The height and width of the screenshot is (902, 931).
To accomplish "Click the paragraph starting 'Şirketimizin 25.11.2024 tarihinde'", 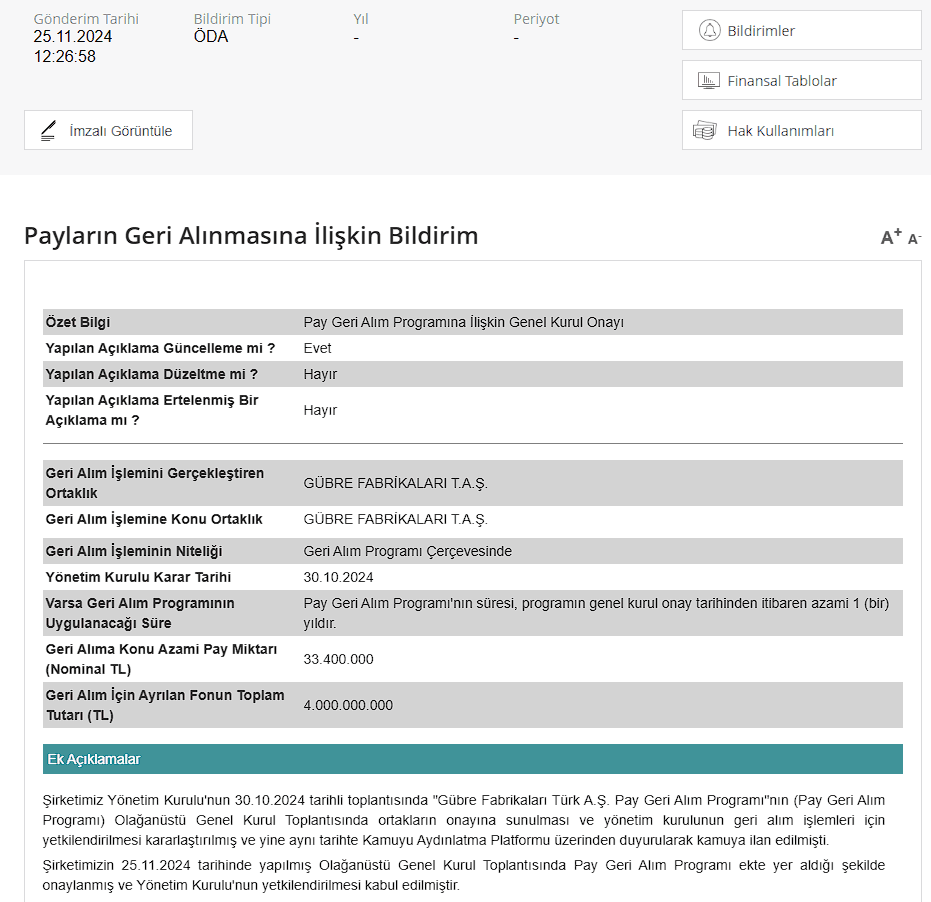I will (464, 875).
